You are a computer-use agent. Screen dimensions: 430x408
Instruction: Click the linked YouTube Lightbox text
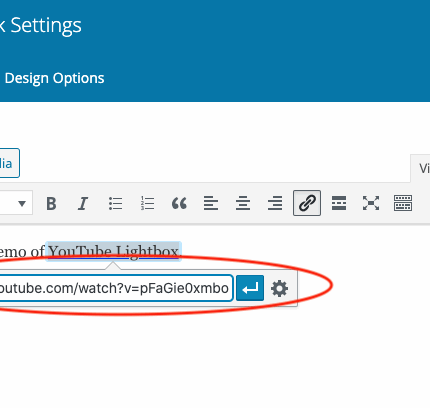point(114,251)
